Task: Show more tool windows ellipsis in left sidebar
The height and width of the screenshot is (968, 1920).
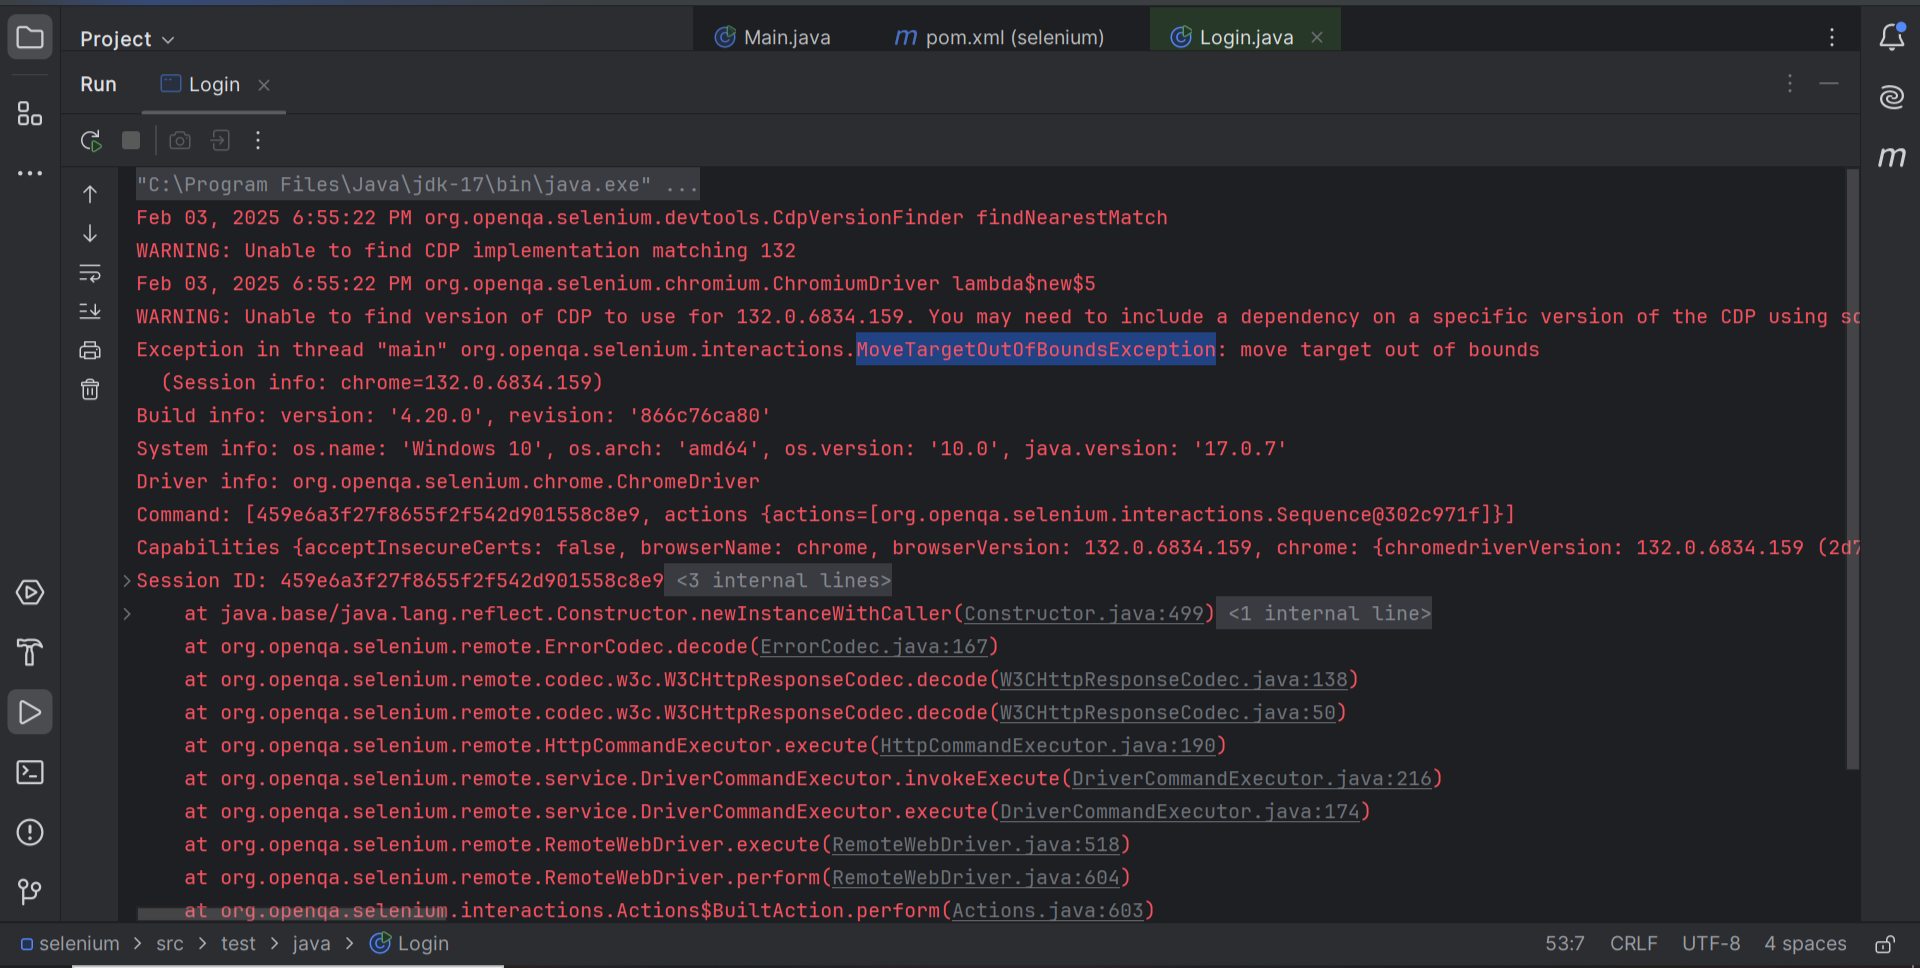Action: coord(30,173)
